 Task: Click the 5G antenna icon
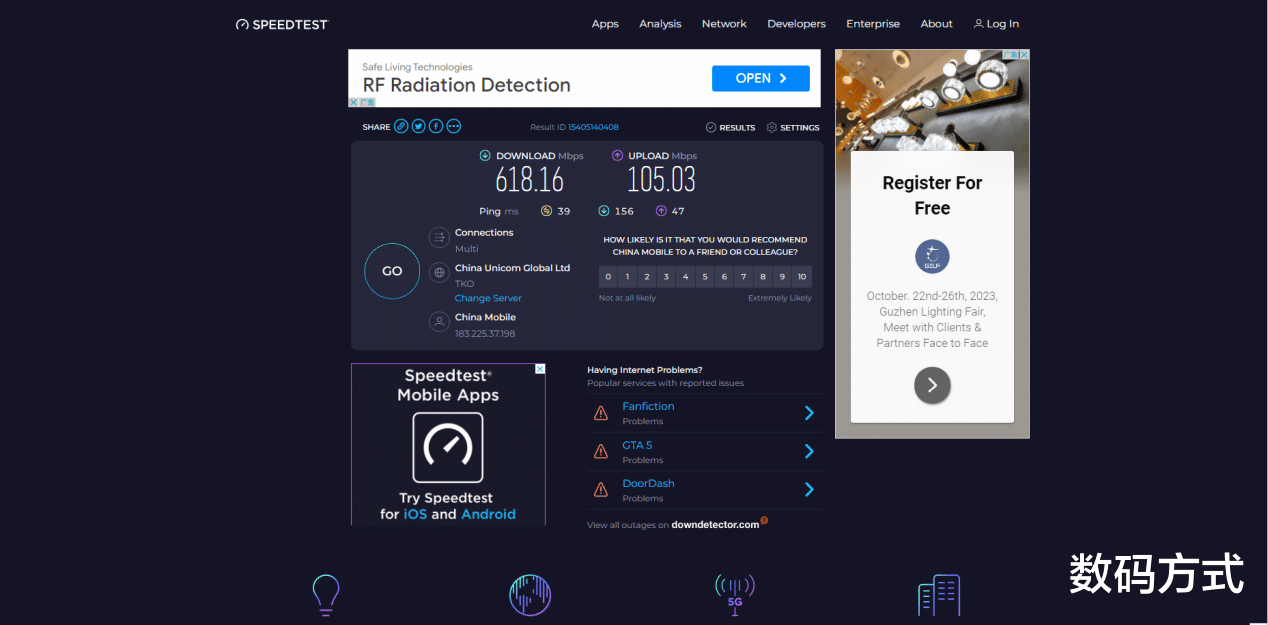coord(735,594)
